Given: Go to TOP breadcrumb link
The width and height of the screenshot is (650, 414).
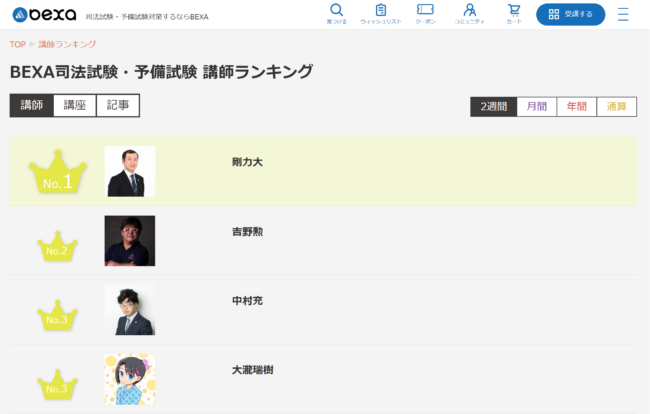Looking at the screenshot, I should [x=18, y=44].
